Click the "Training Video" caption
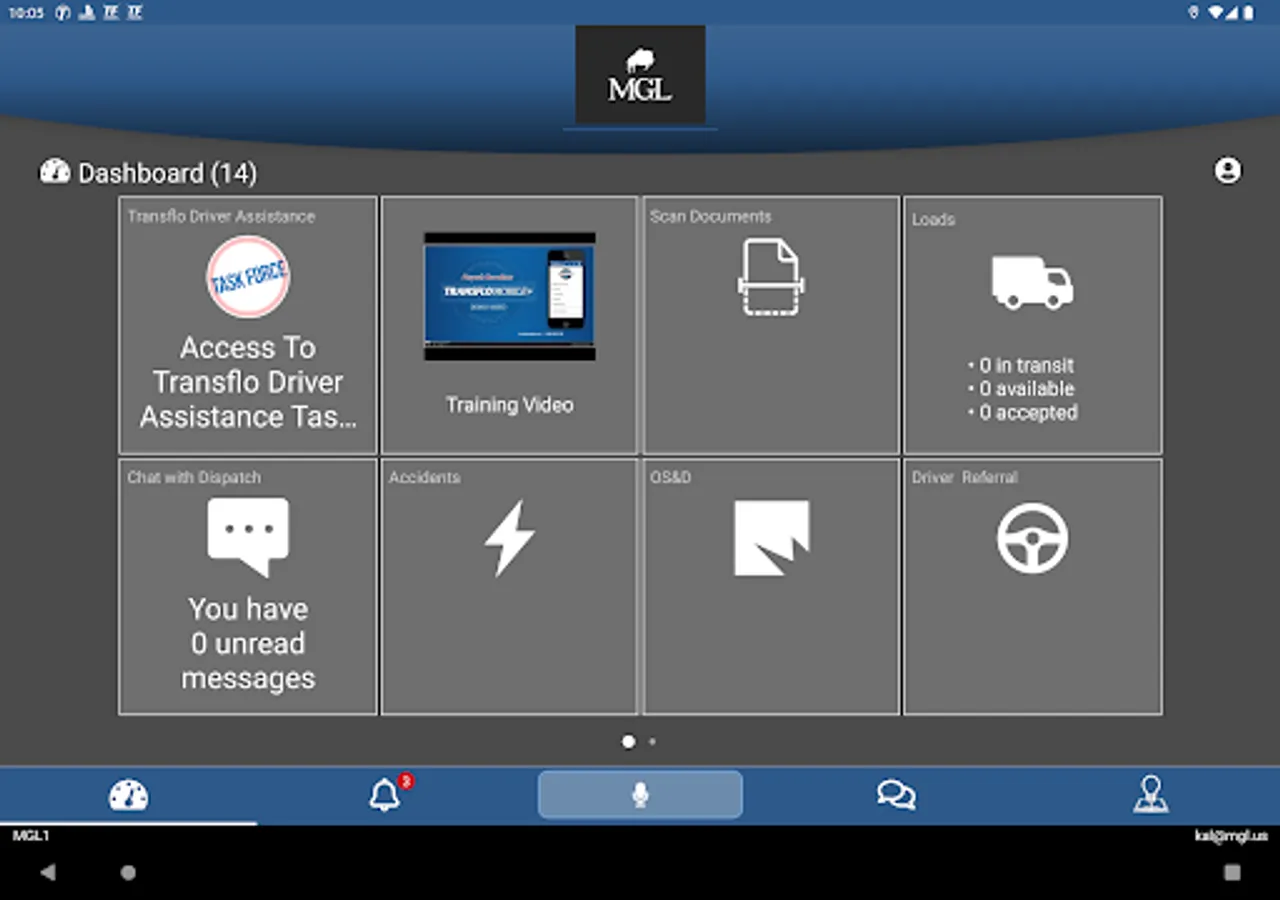The height and width of the screenshot is (900, 1280). 509,405
